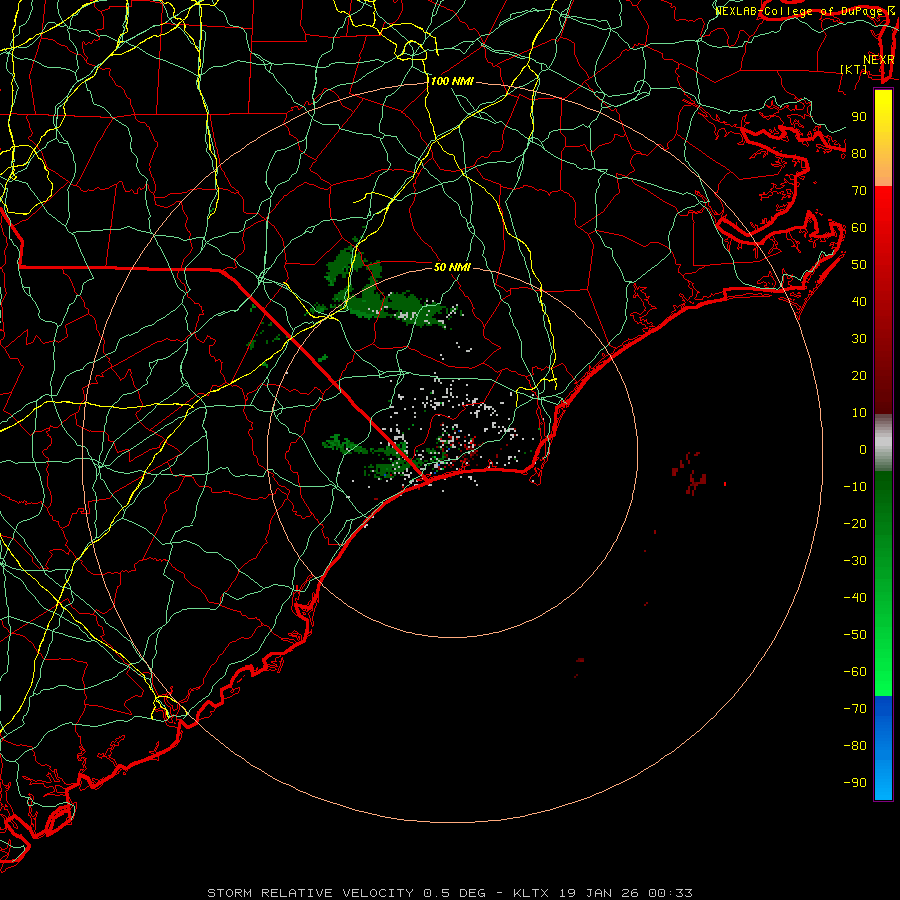Click the -50 value on velocity scale
900x900 pixels.
855,635
